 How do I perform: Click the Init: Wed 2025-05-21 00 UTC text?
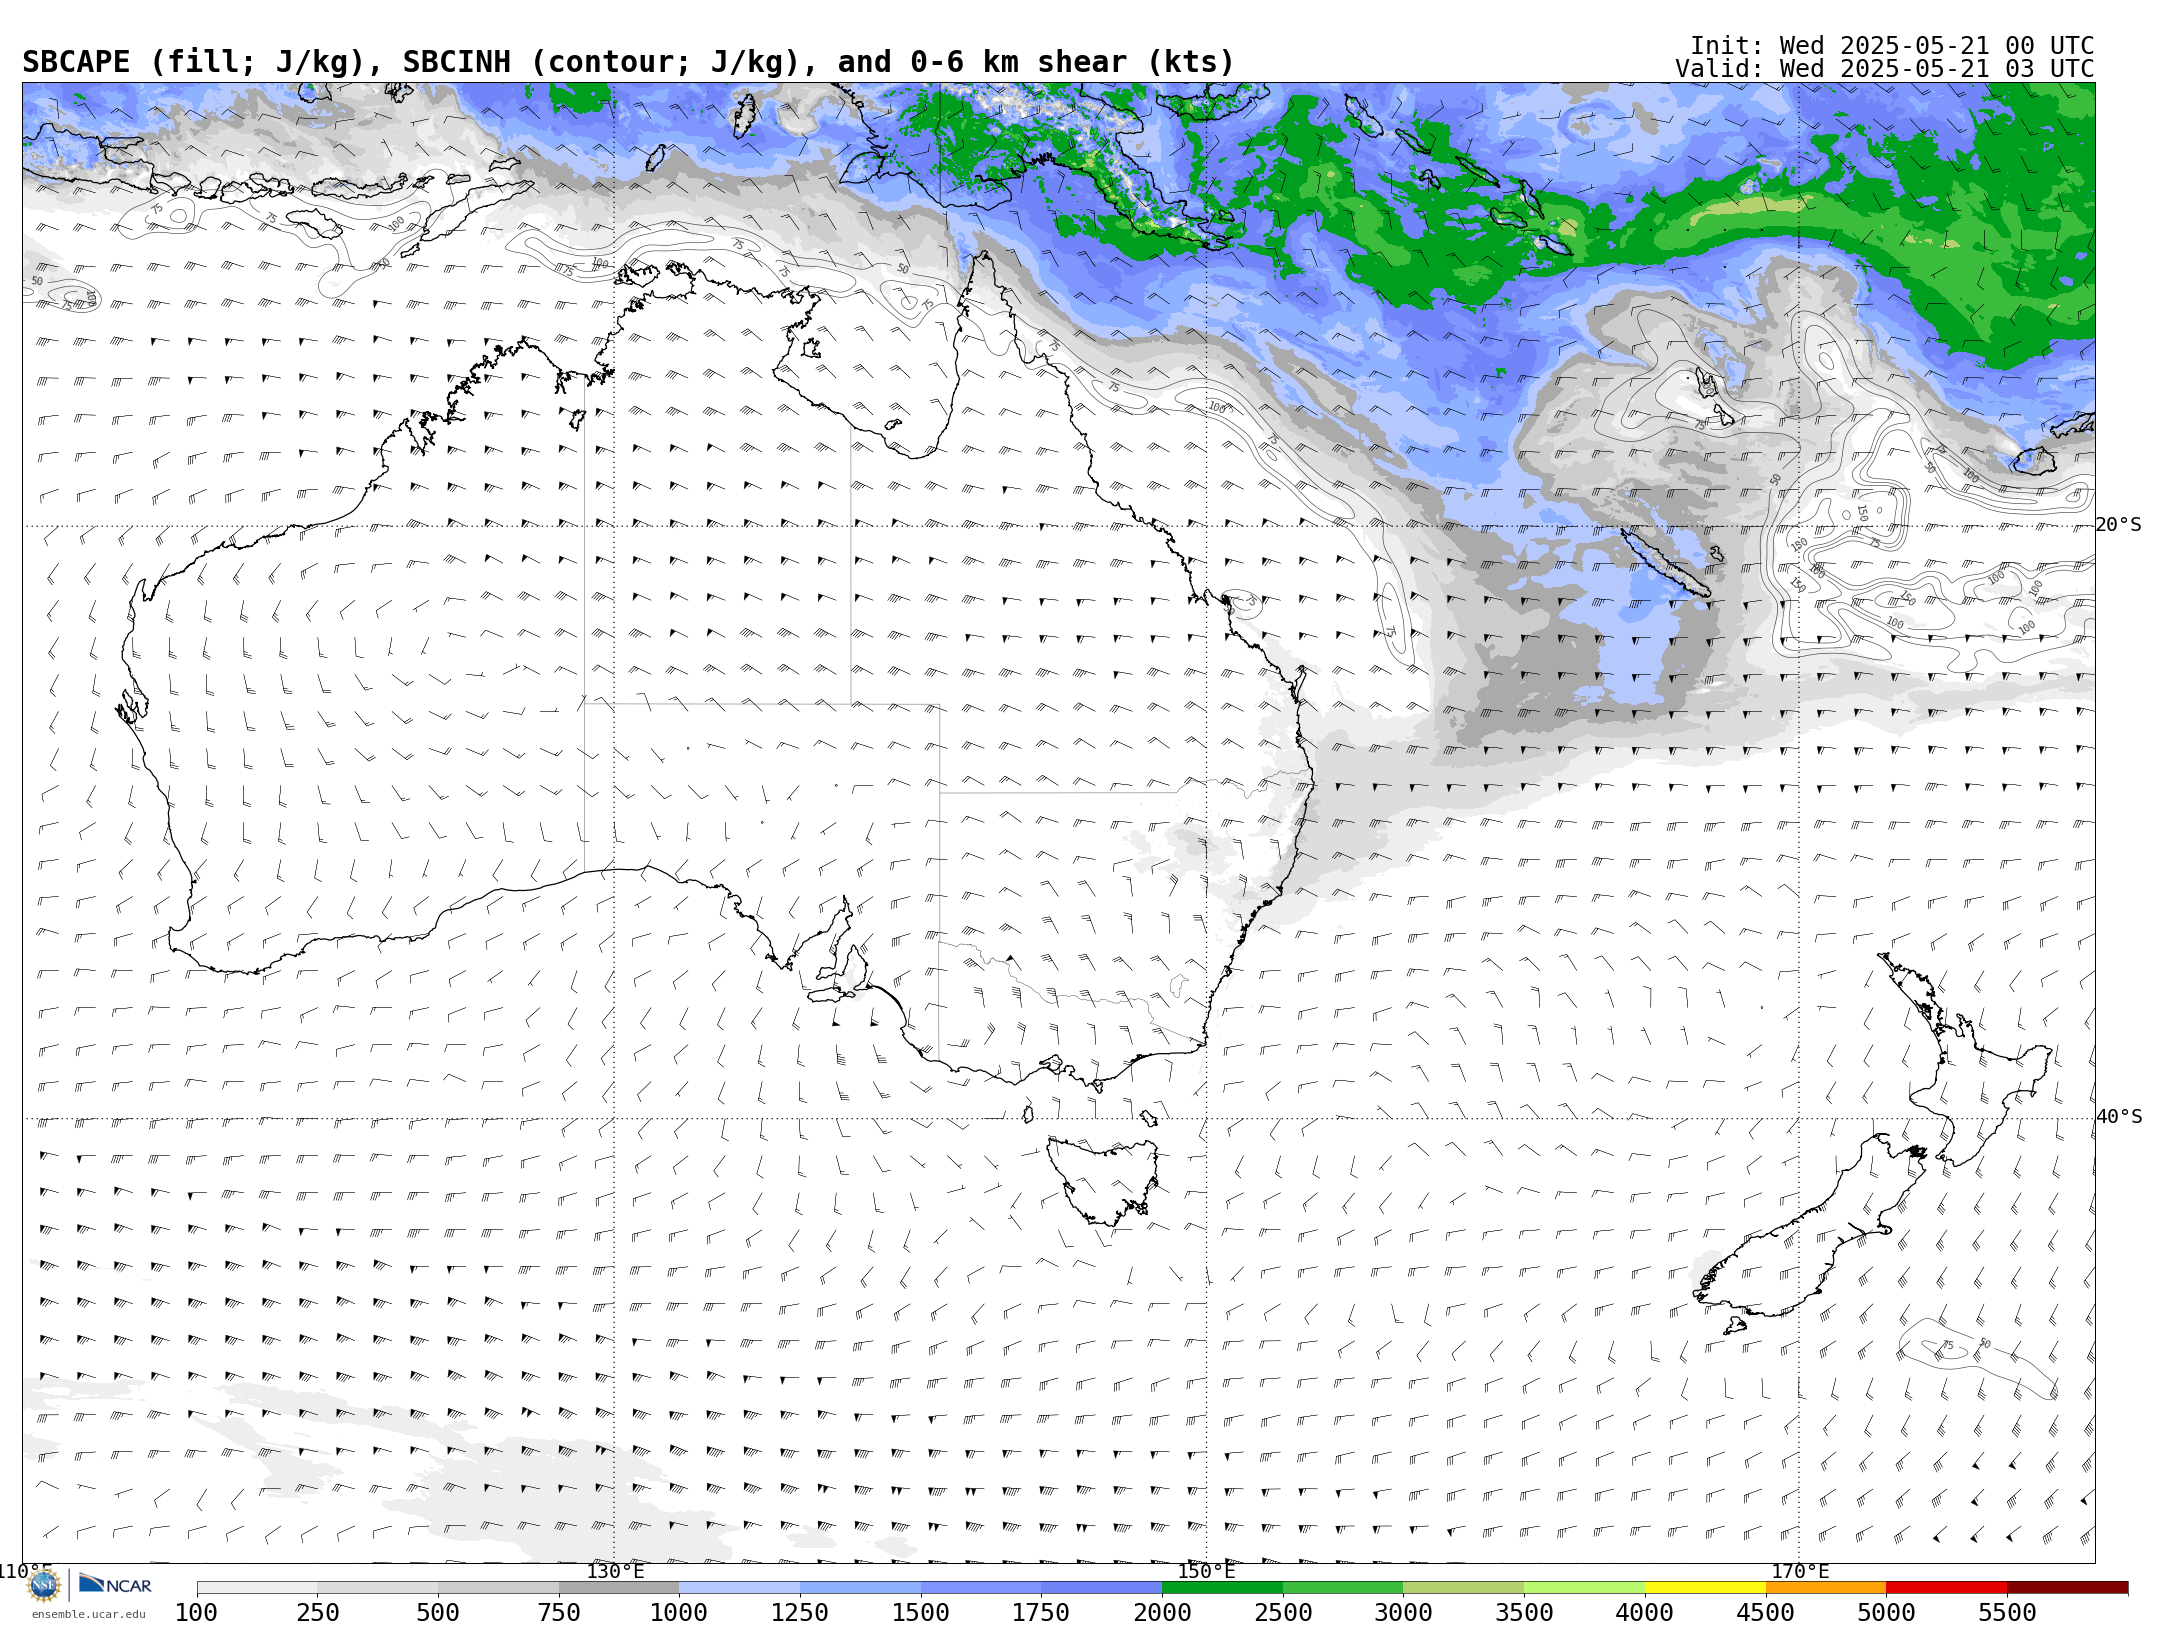(x=1892, y=46)
